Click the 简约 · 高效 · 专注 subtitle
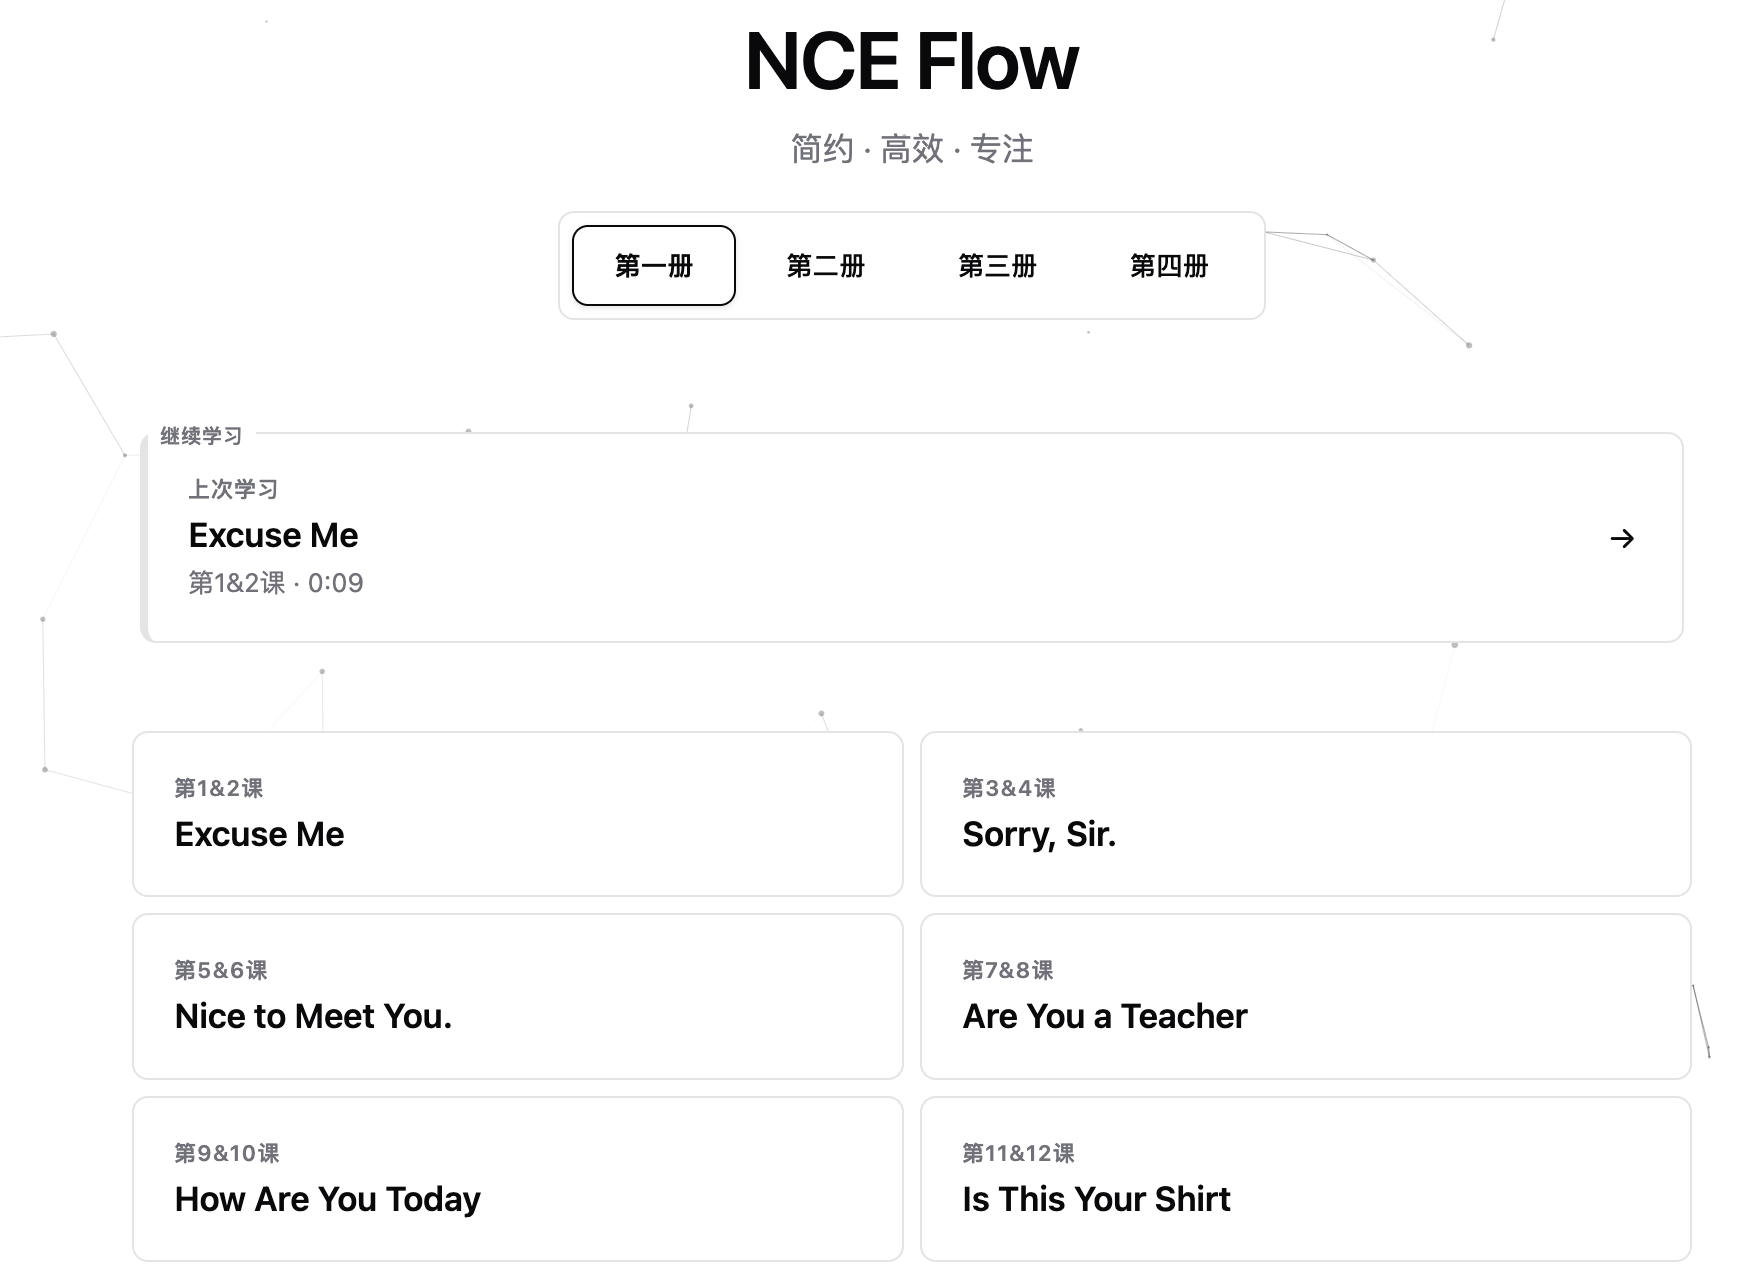 click(x=912, y=149)
